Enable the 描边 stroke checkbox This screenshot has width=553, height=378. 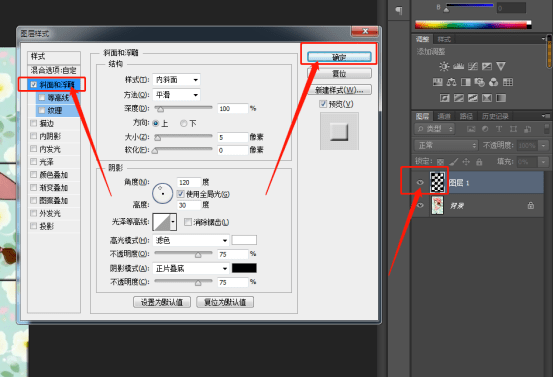click(x=34, y=123)
